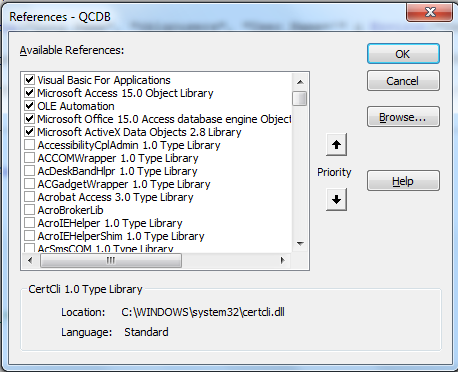Click OK to confirm references
This screenshot has width=458, height=372.
403,54
